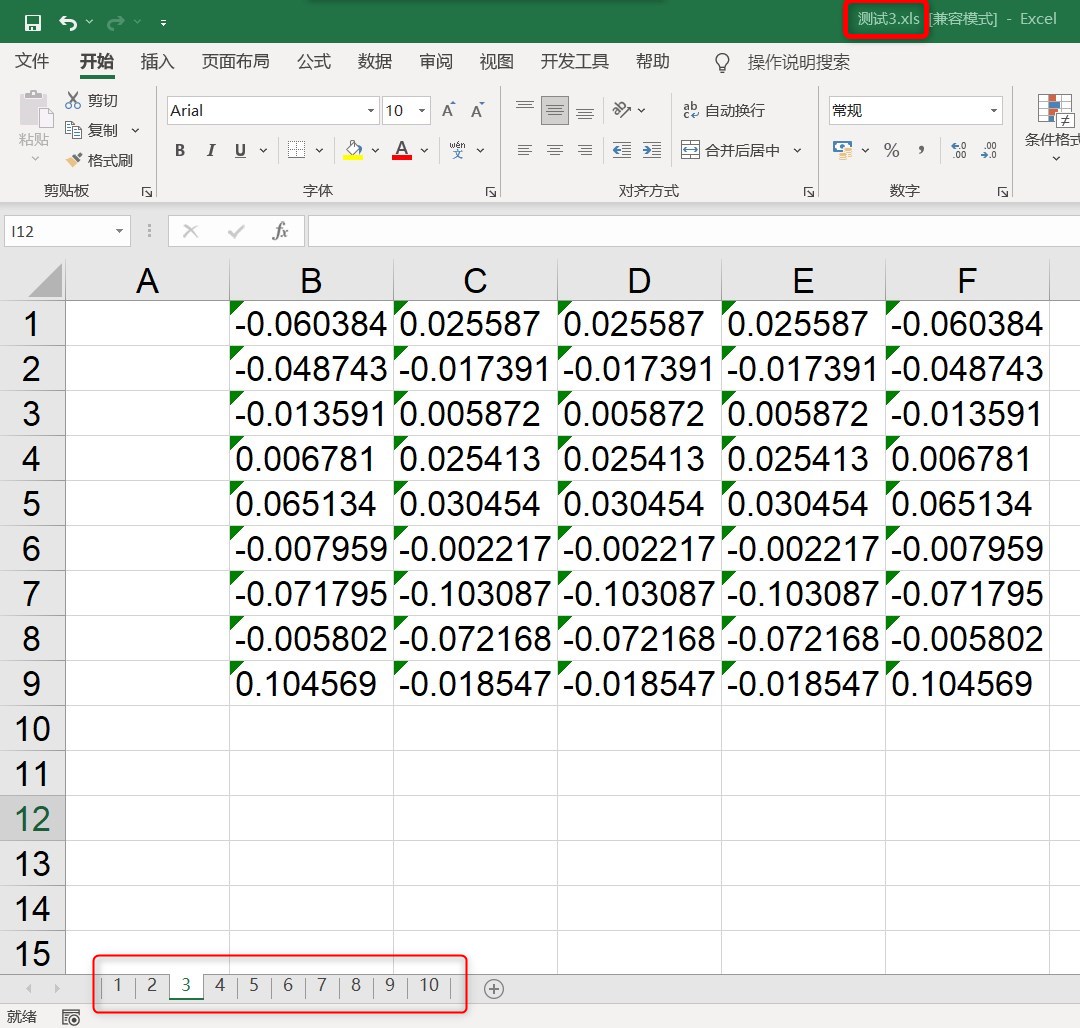Open the font name dropdown

[x=370, y=110]
